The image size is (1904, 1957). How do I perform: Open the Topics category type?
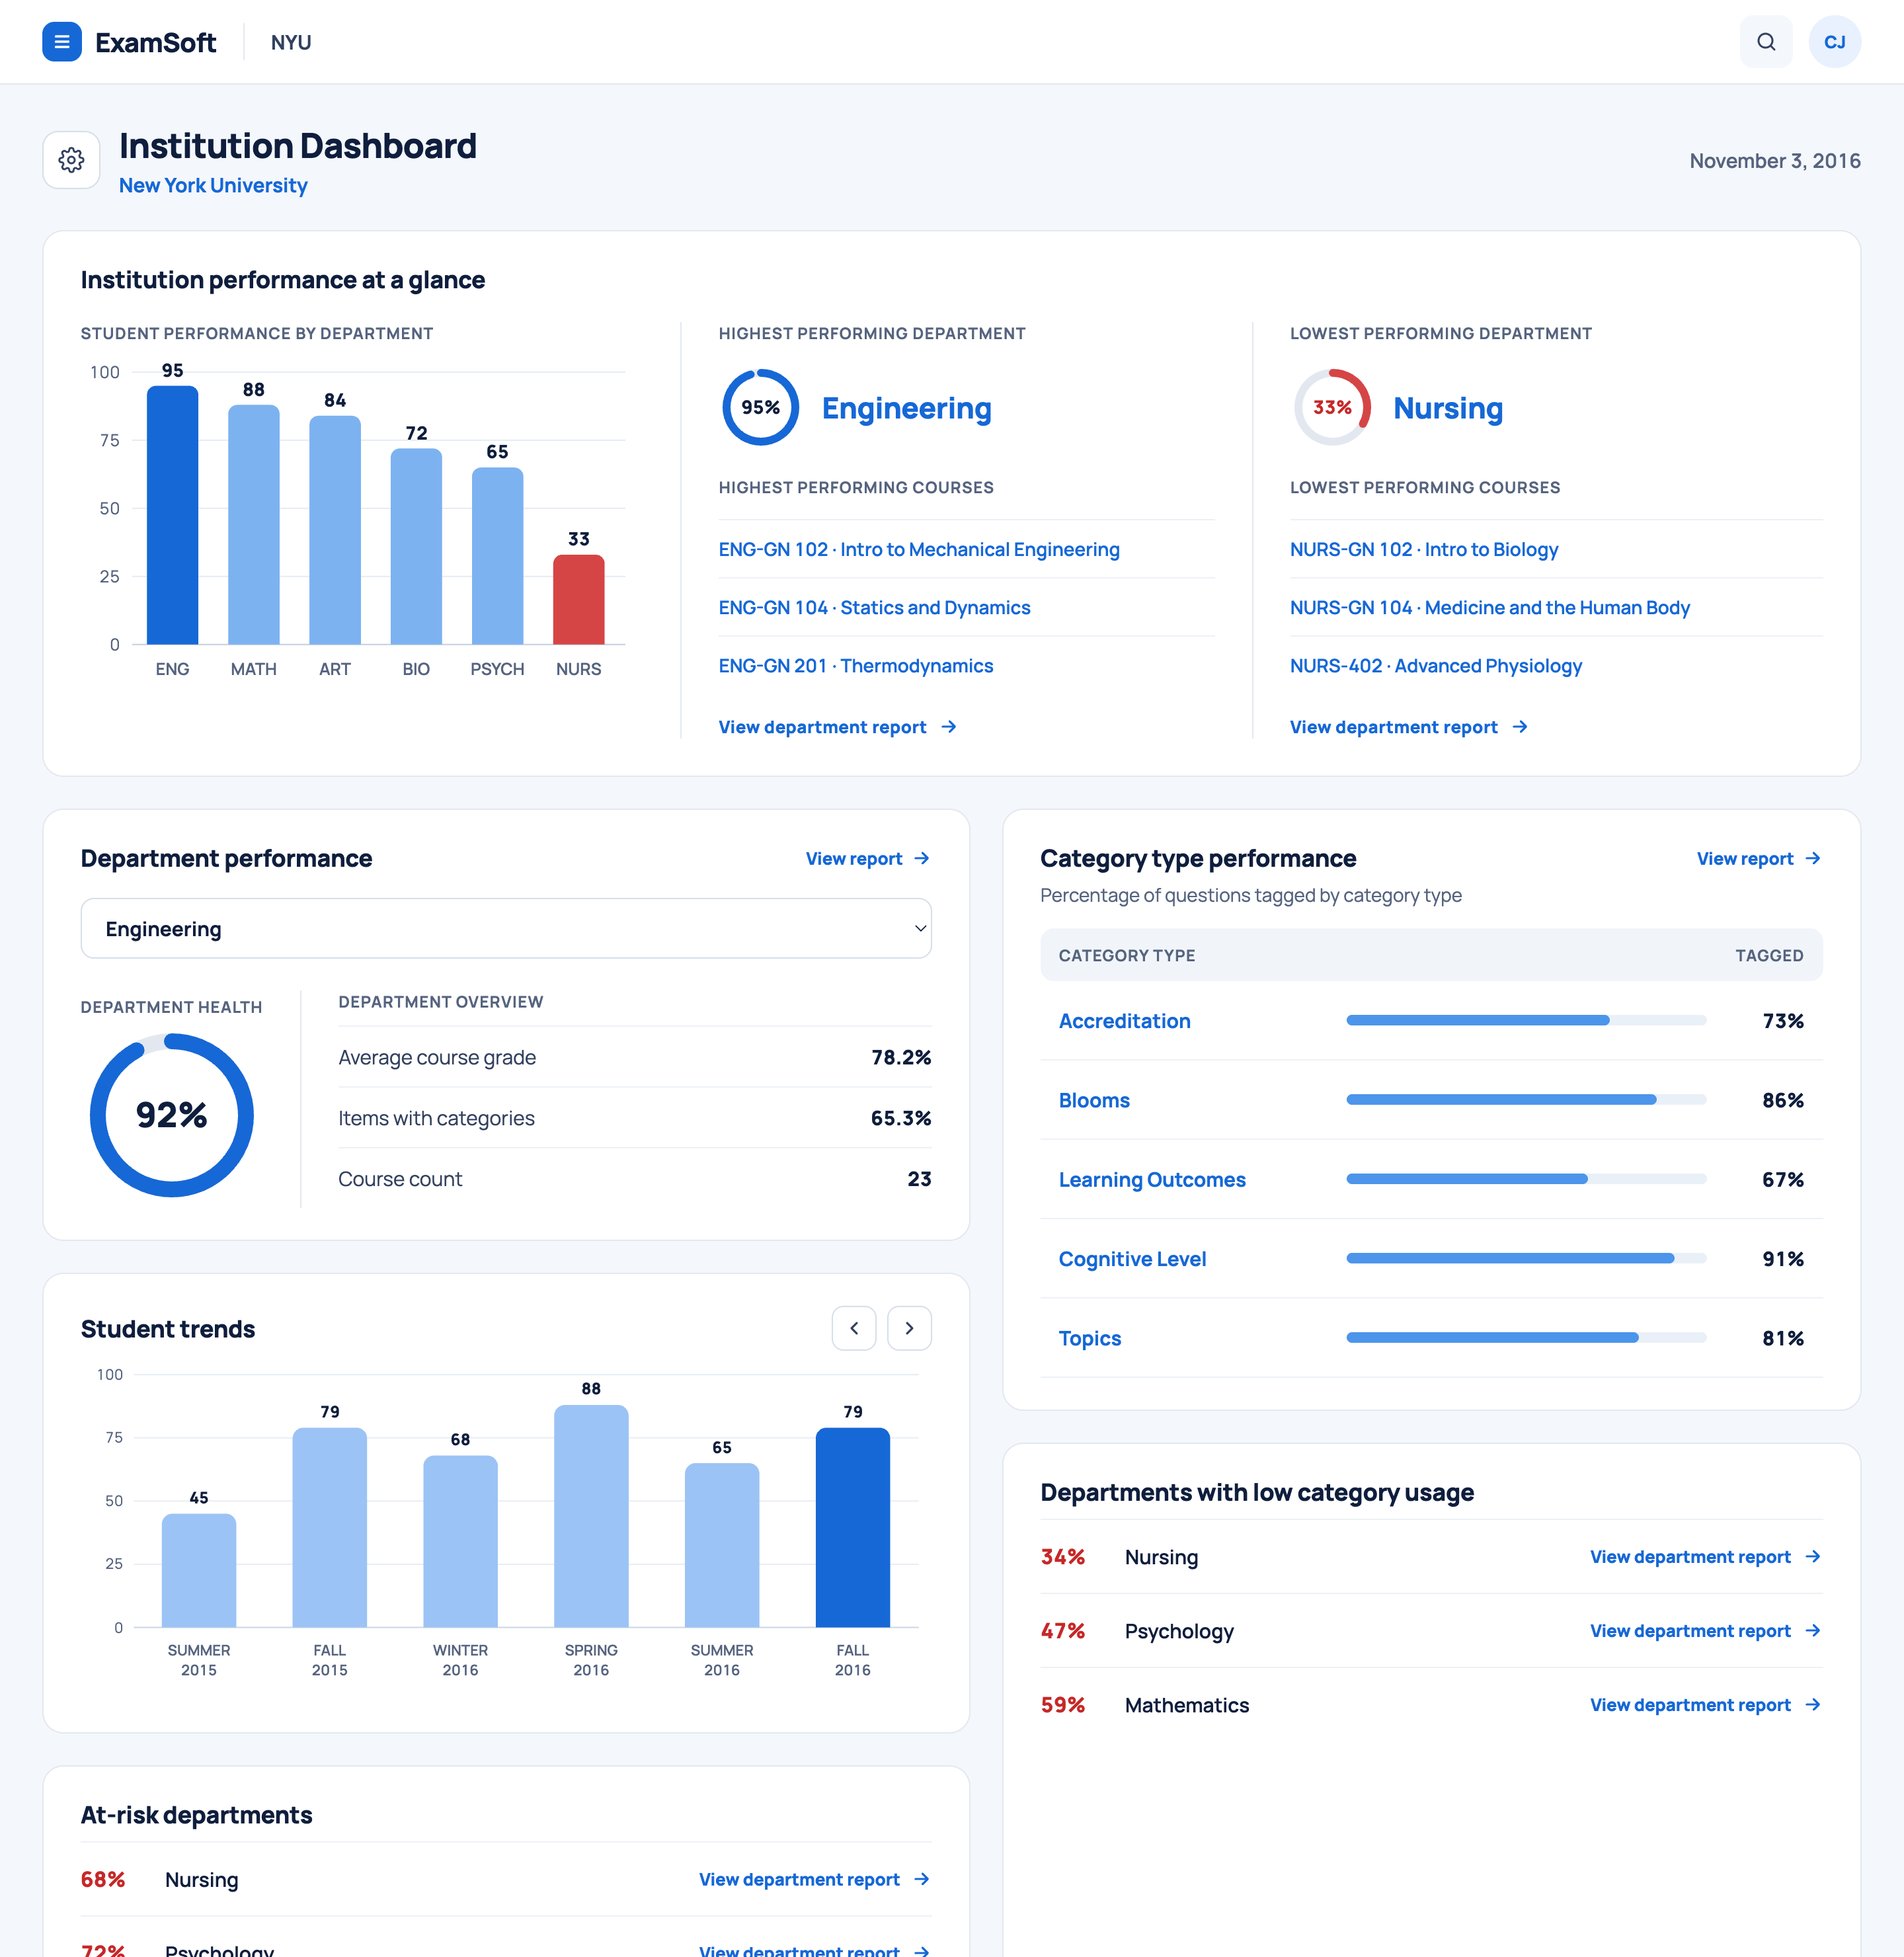tap(1090, 1338)
